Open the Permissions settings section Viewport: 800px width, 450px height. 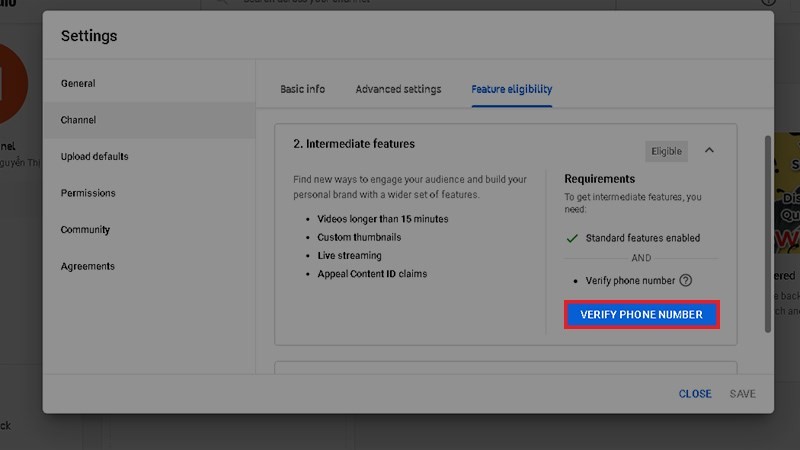tap(88, 193)
